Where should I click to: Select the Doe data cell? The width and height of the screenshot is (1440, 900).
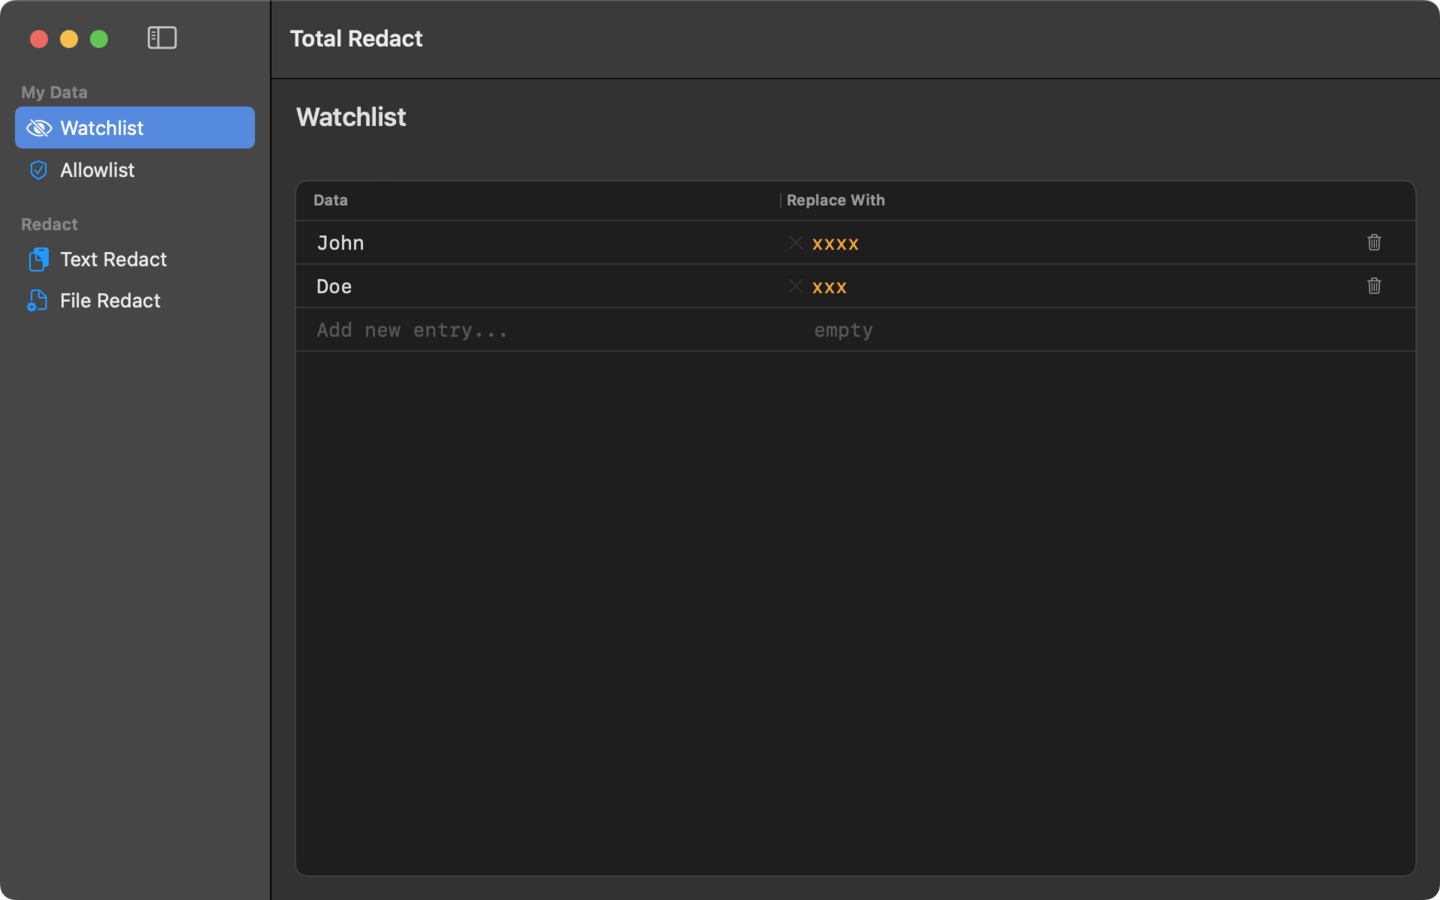click(334, 286)
